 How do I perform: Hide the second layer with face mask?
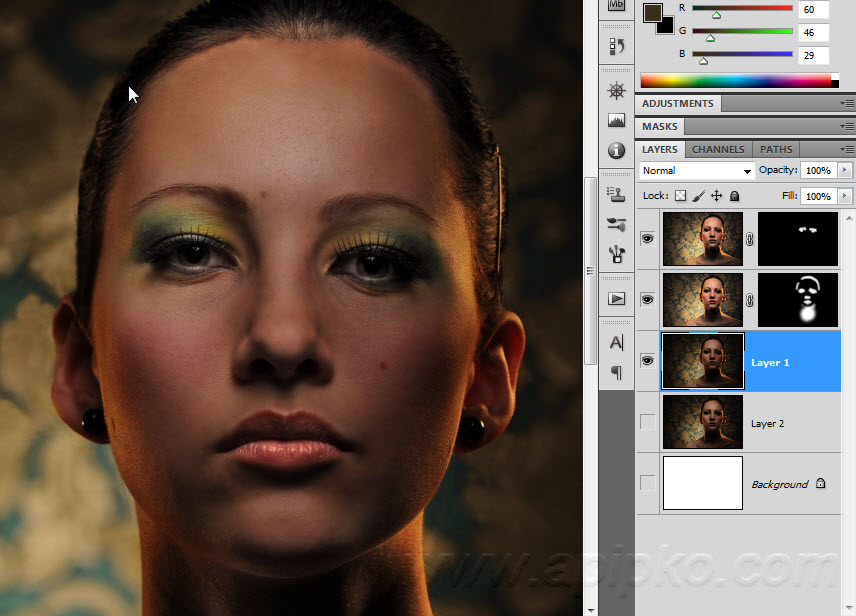point(647,300)
